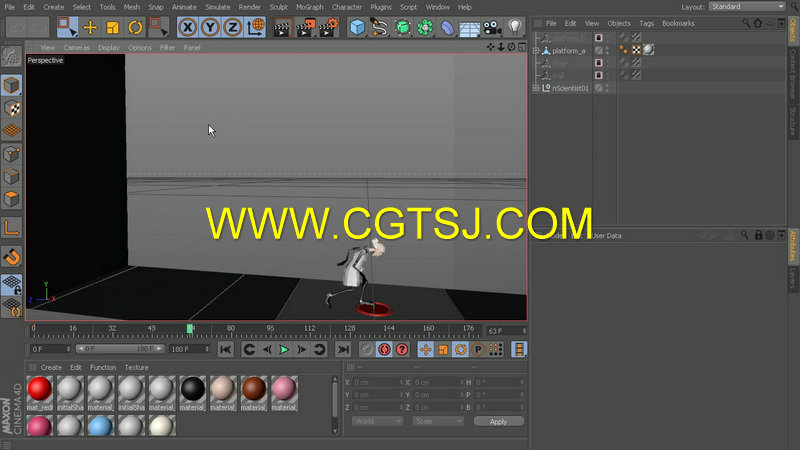Toggle the Y-axis lock
This screenshot has height=450, width=800.
pos(210,27)
